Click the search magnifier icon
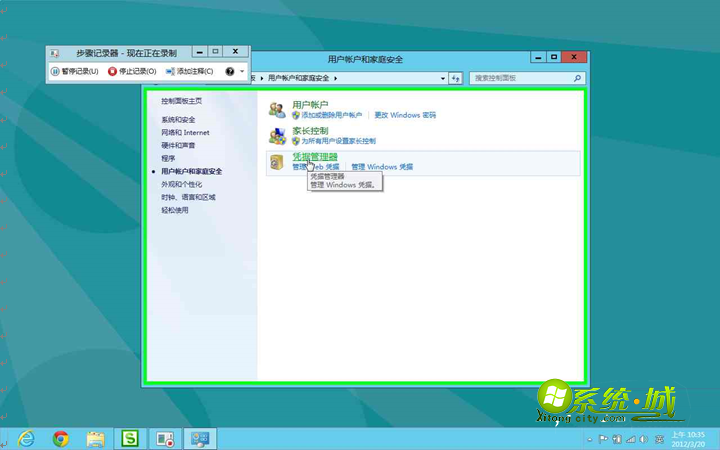 pyautogui.click(x=577, y=78)
